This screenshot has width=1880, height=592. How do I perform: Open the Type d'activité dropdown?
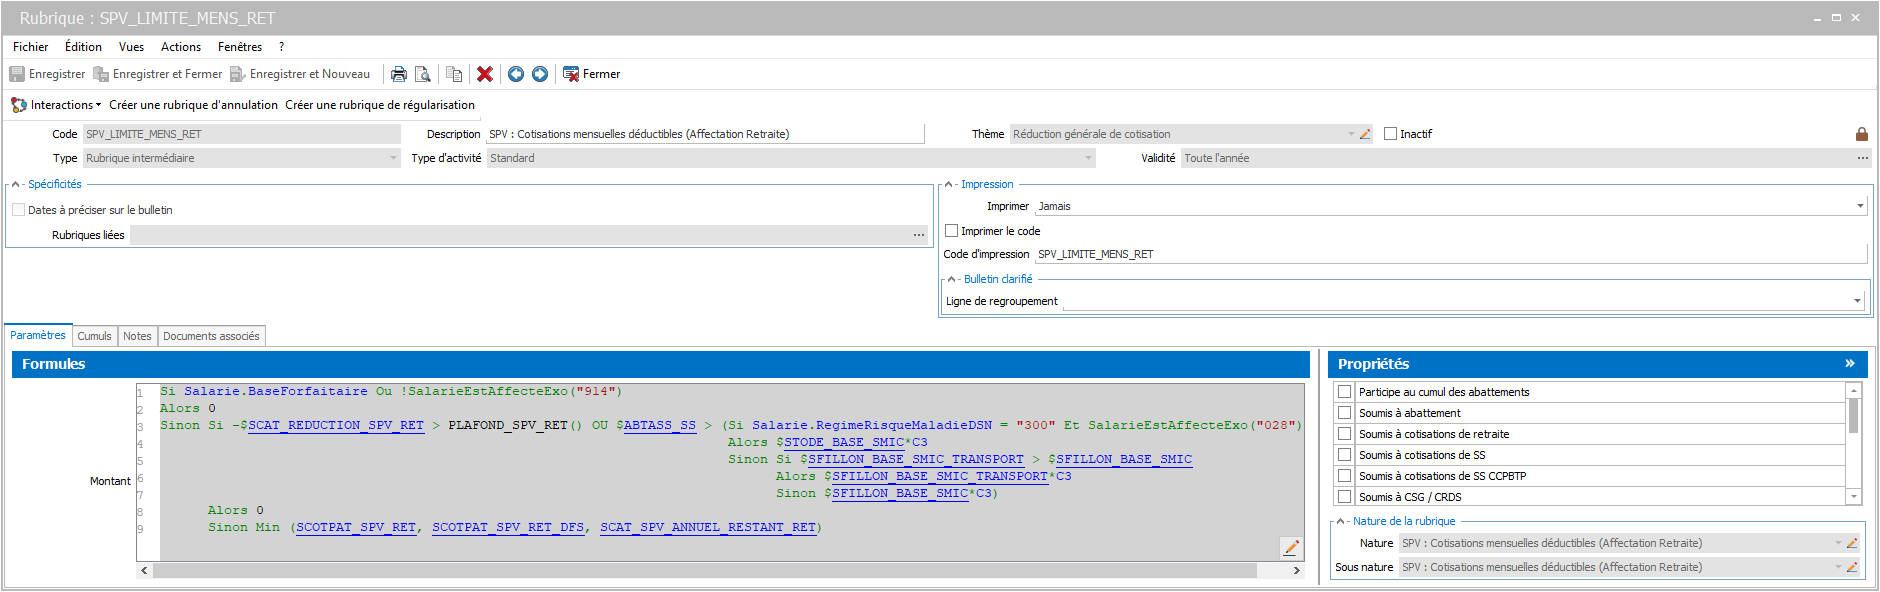click(x=1088, y=158)
